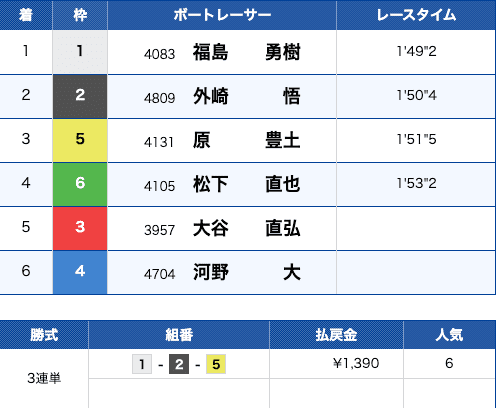Select the blue lane 4 badge
This screenshot has height=408, width=498.
[x=80, y=272]
